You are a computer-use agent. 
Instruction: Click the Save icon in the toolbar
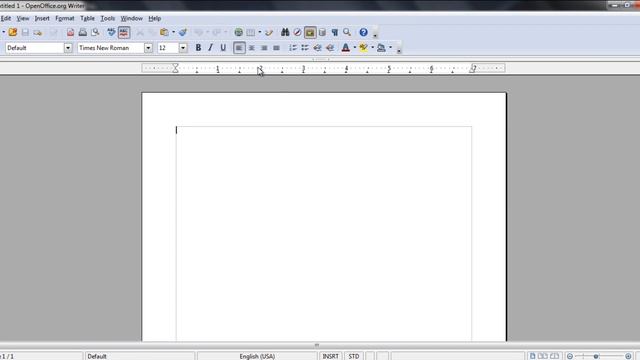point(25,32)
